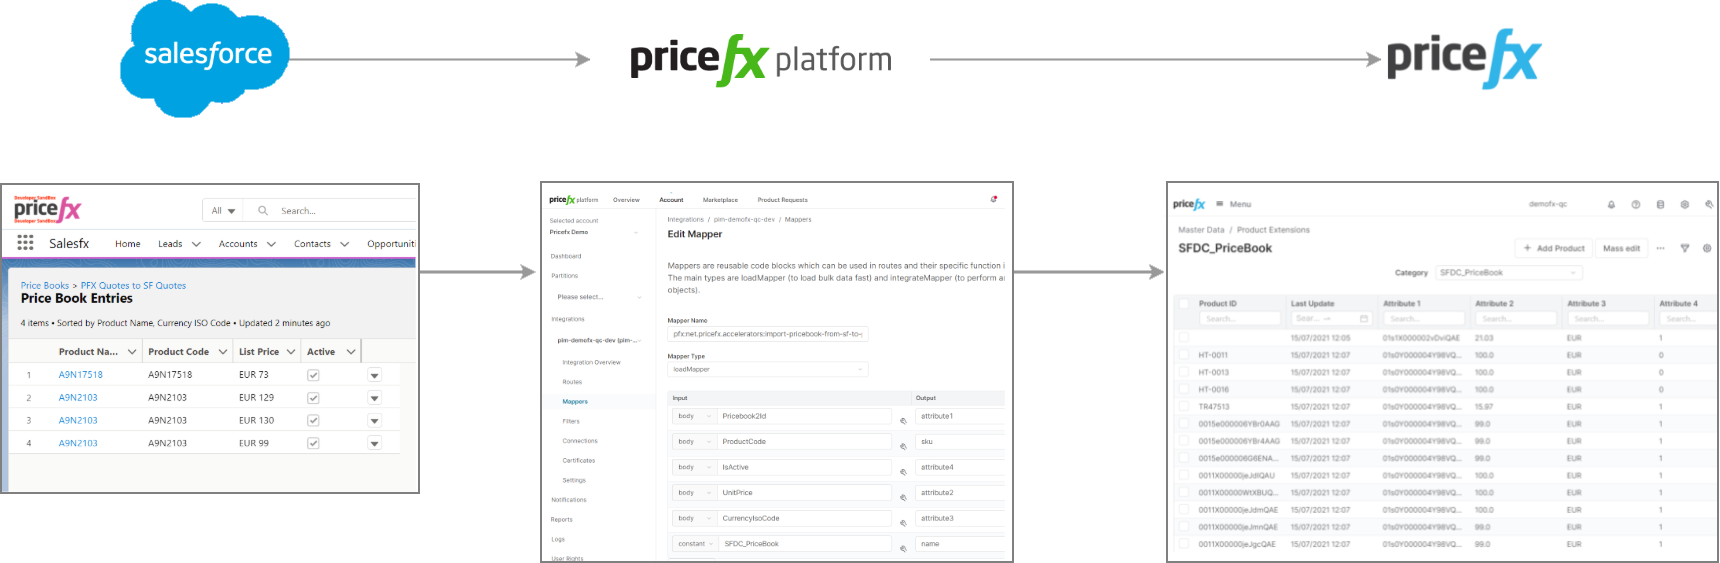
Task: Click the Mass edit button
Action: point(1621,248)
